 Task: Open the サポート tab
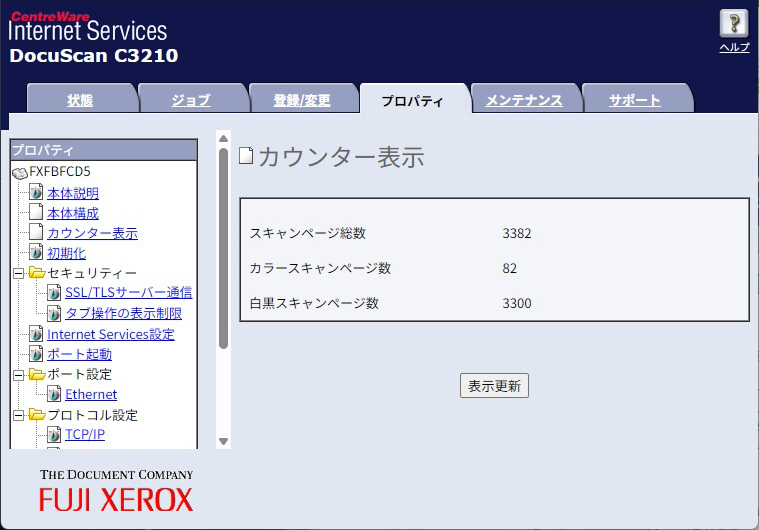pos(634,100)
